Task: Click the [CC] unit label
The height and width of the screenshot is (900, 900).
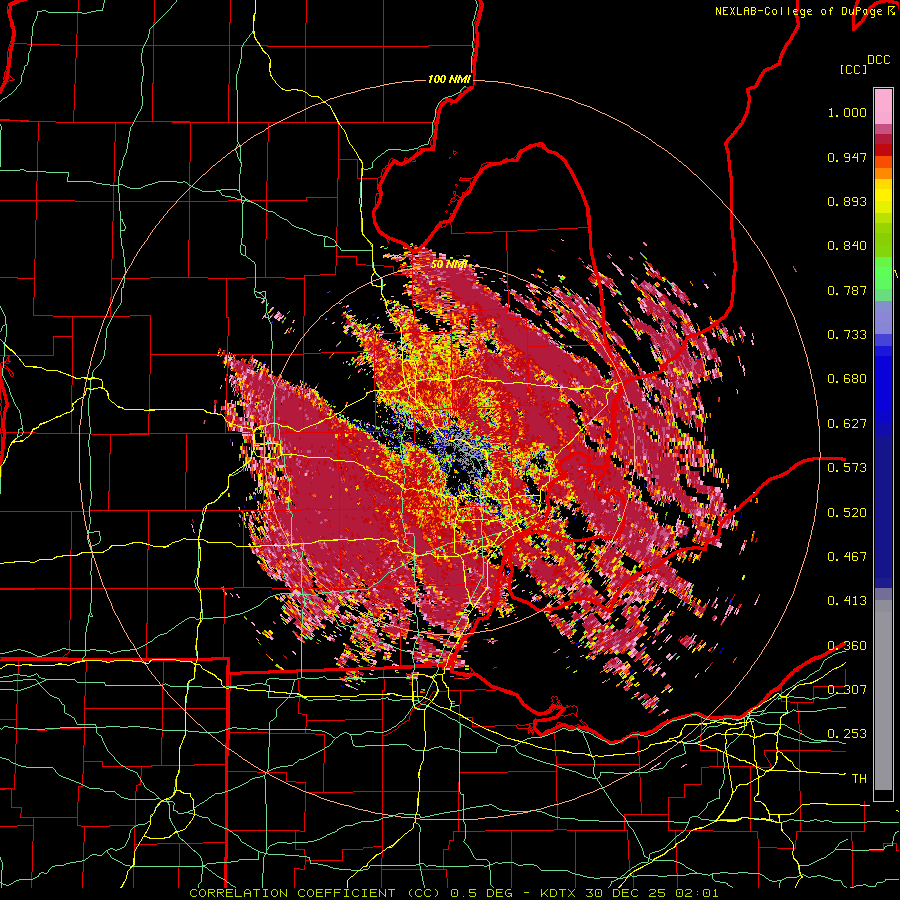Action: (853, 69)
